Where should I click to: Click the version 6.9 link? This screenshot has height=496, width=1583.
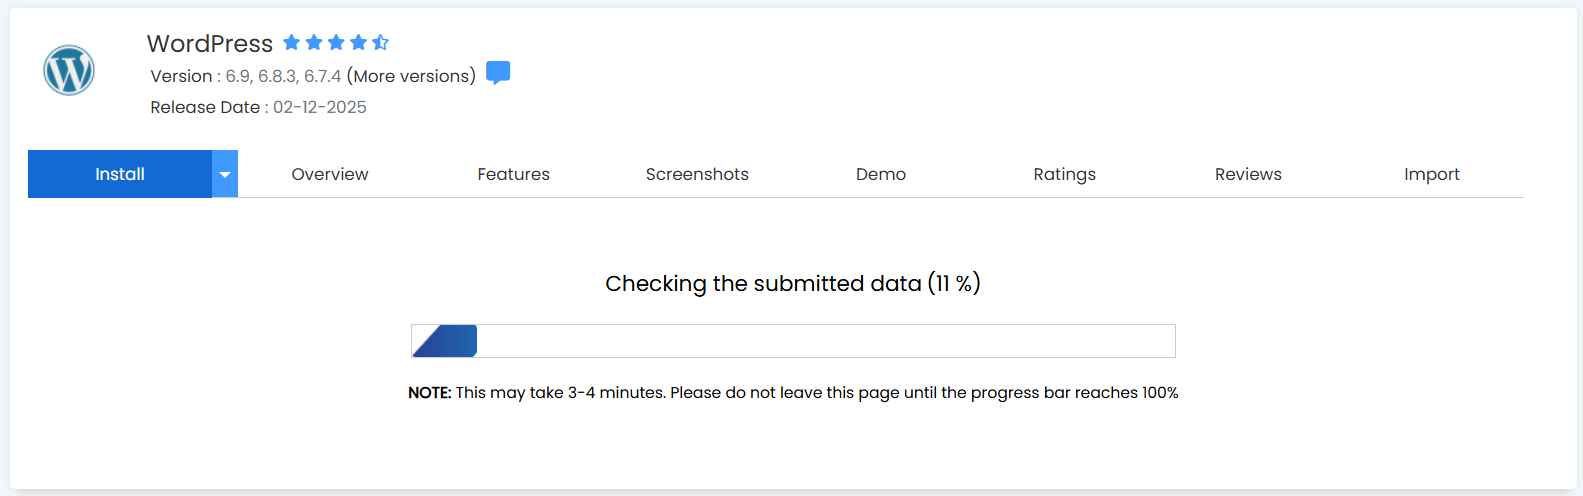[x=237, y=76]
